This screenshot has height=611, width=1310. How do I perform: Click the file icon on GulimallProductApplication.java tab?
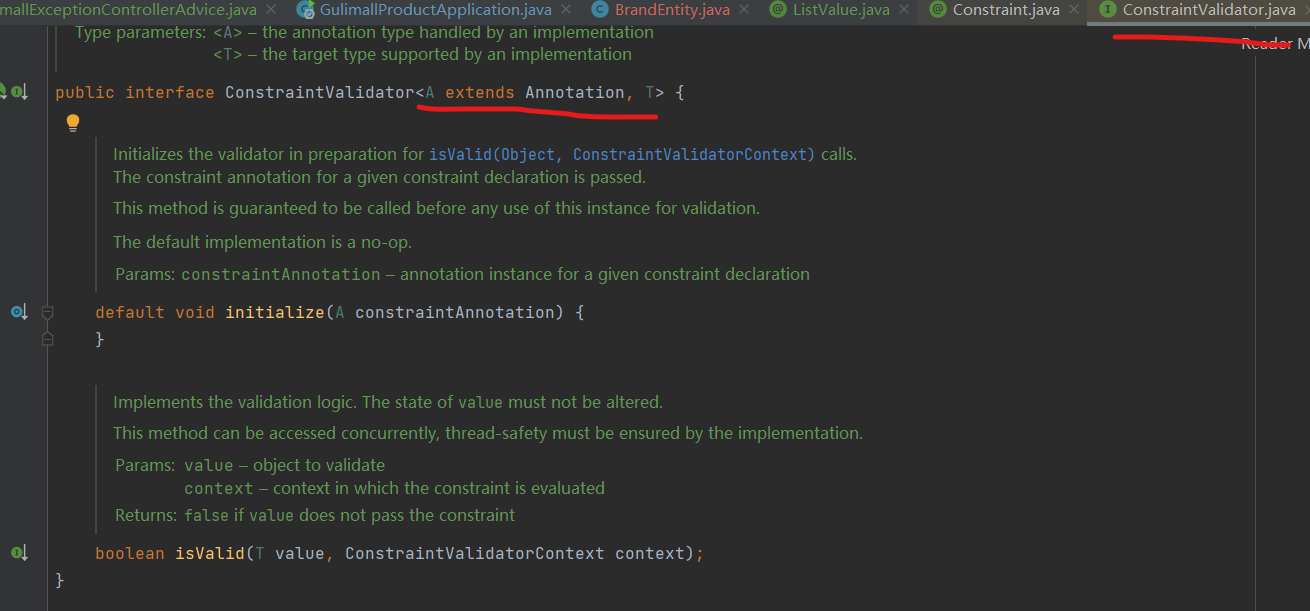(x=305, y=10)
